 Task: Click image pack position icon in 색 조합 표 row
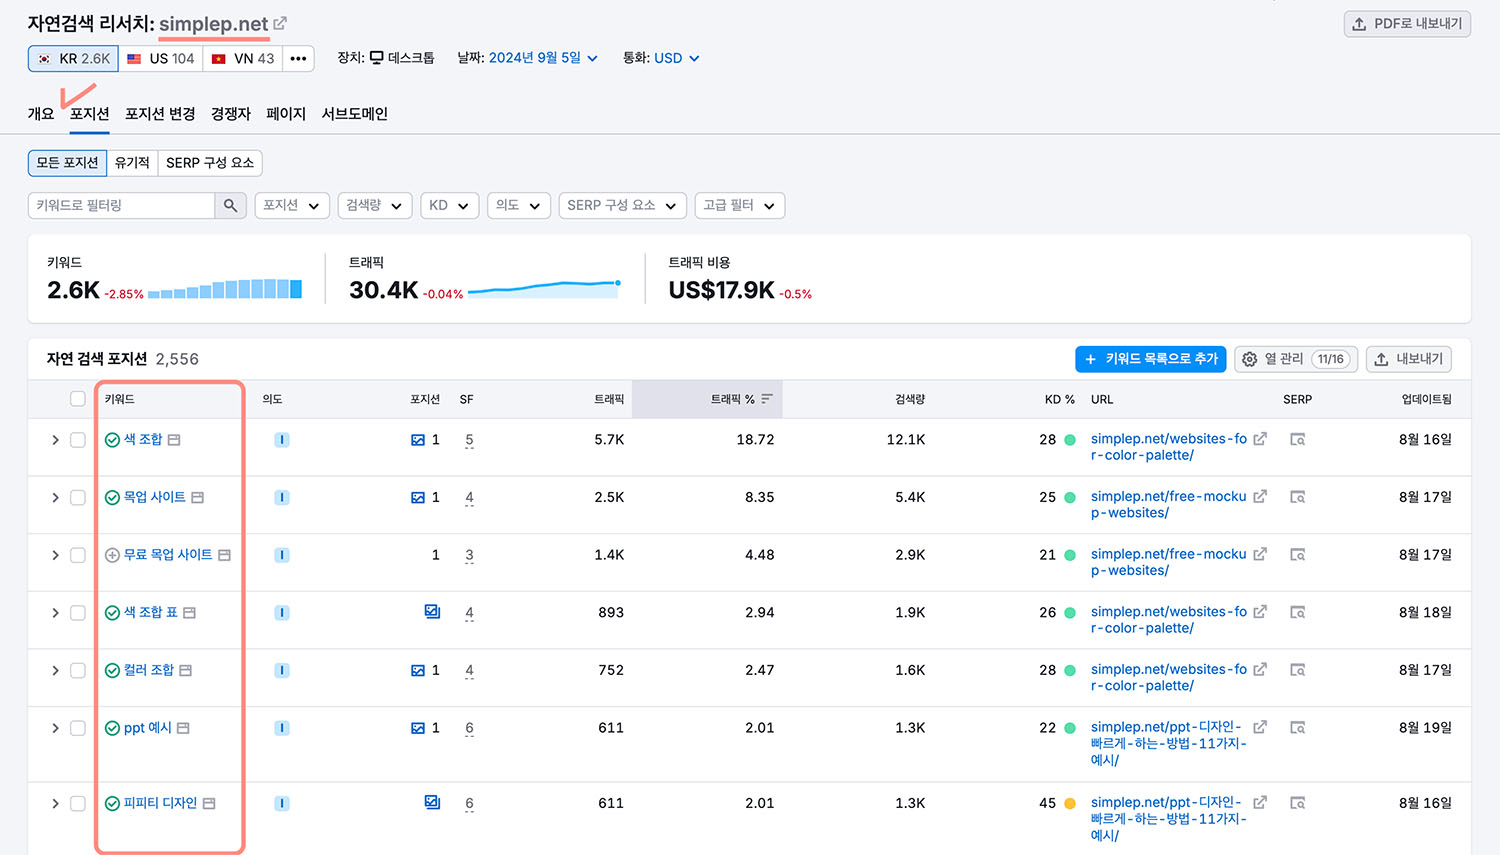click(432, 611)
